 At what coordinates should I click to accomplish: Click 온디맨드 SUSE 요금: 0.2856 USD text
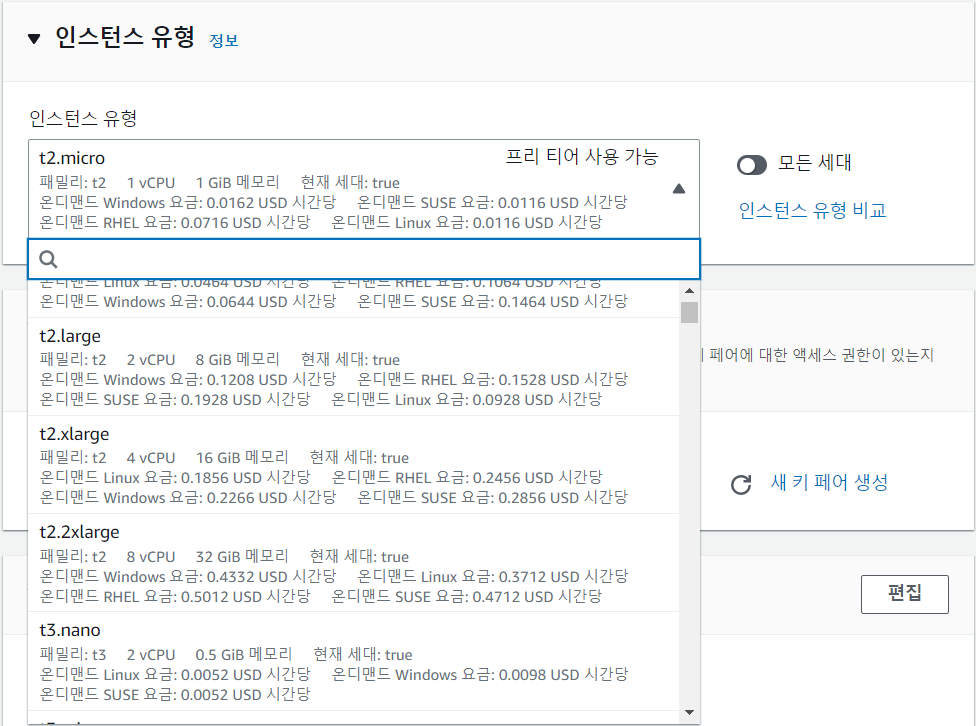pyautogui.click(x=492, y=497)
